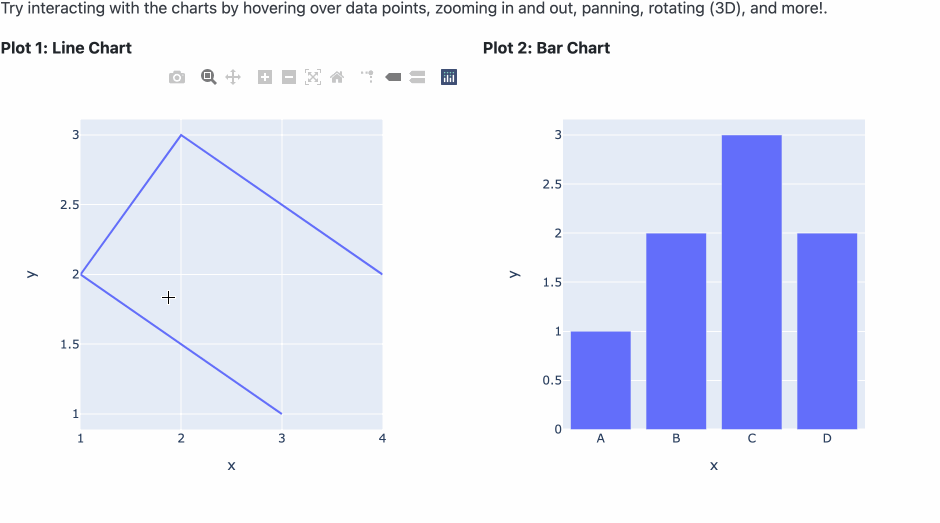This screenshot has height=523, width=940.
Task: Click the line chart peak at x=2
Action: pos(181,135)
